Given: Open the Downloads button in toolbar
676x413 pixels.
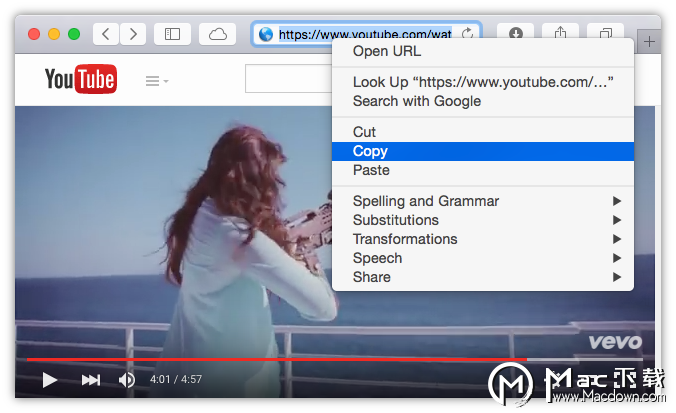Looking at the screenshot, I should coord(516,33).
